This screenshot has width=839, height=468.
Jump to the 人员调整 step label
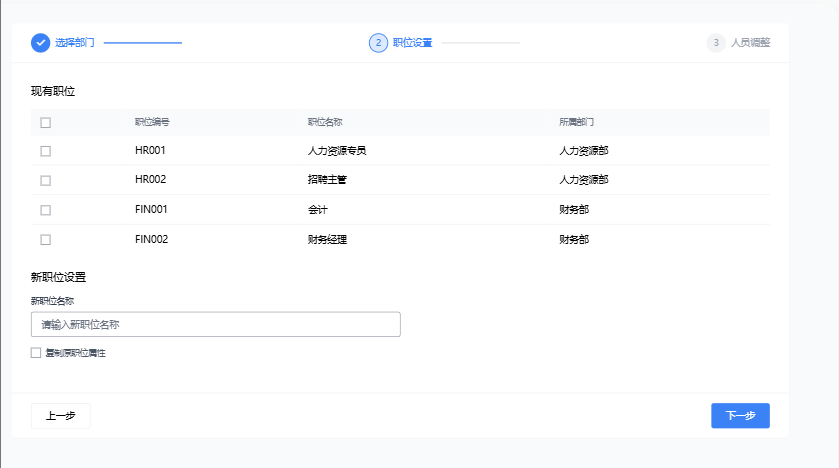coord(750,43)
